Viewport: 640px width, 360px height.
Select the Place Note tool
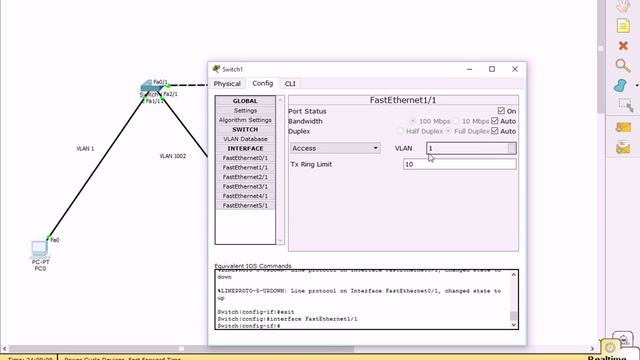(x=623, y=26)
